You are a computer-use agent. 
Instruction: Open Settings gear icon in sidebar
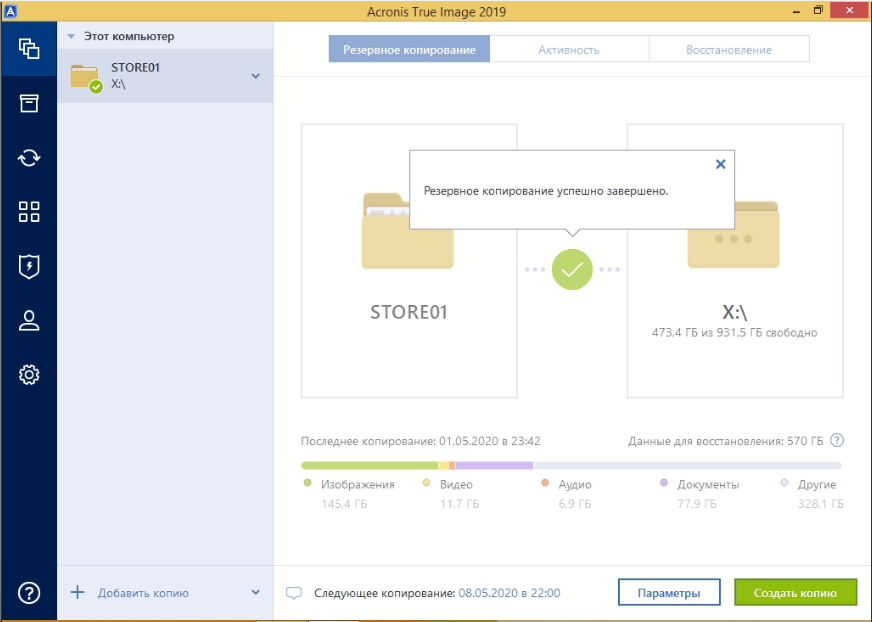[x=29, y=374]
